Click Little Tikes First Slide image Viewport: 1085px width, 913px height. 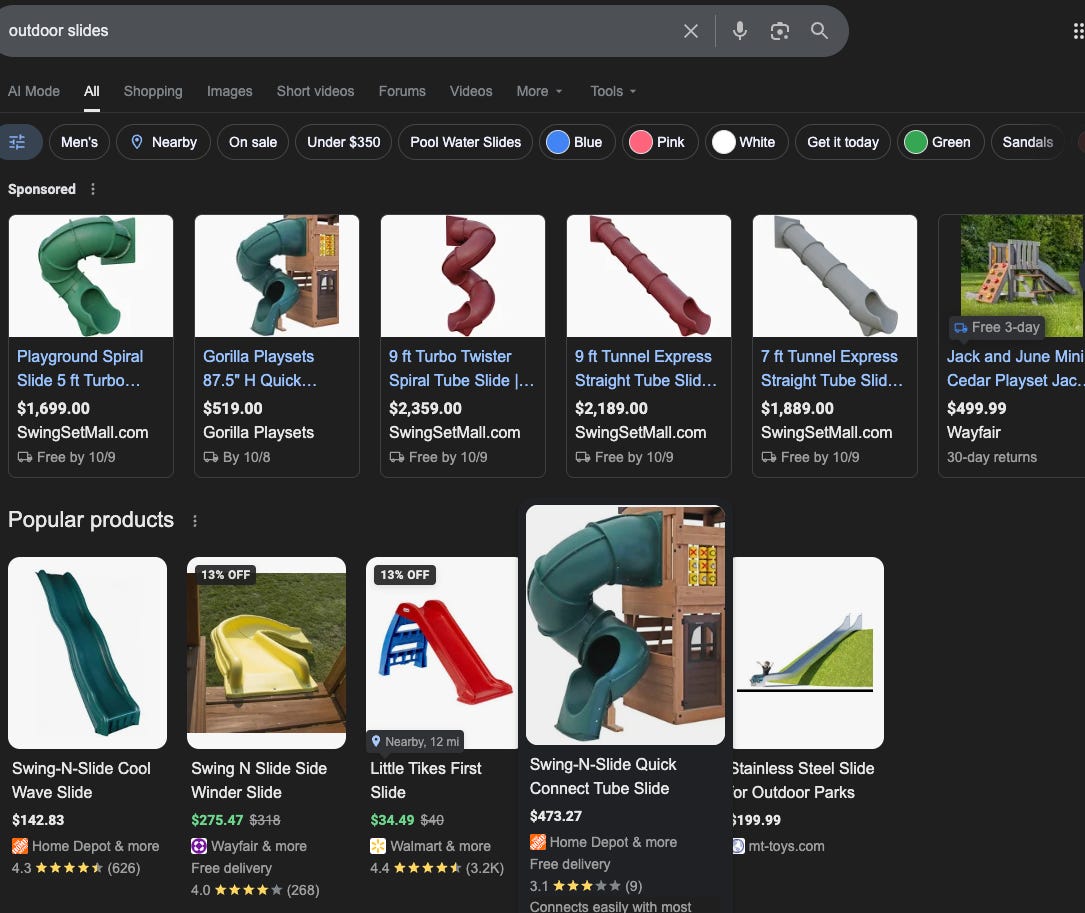(x=442, y=653)
